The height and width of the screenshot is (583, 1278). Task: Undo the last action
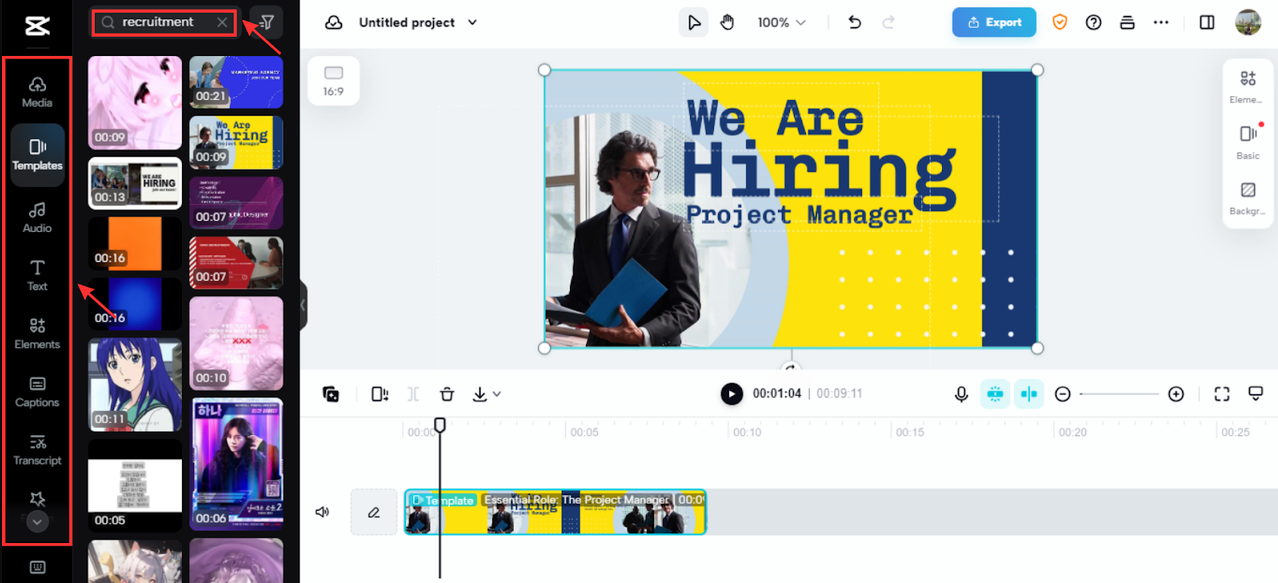[x=854, y=22]
